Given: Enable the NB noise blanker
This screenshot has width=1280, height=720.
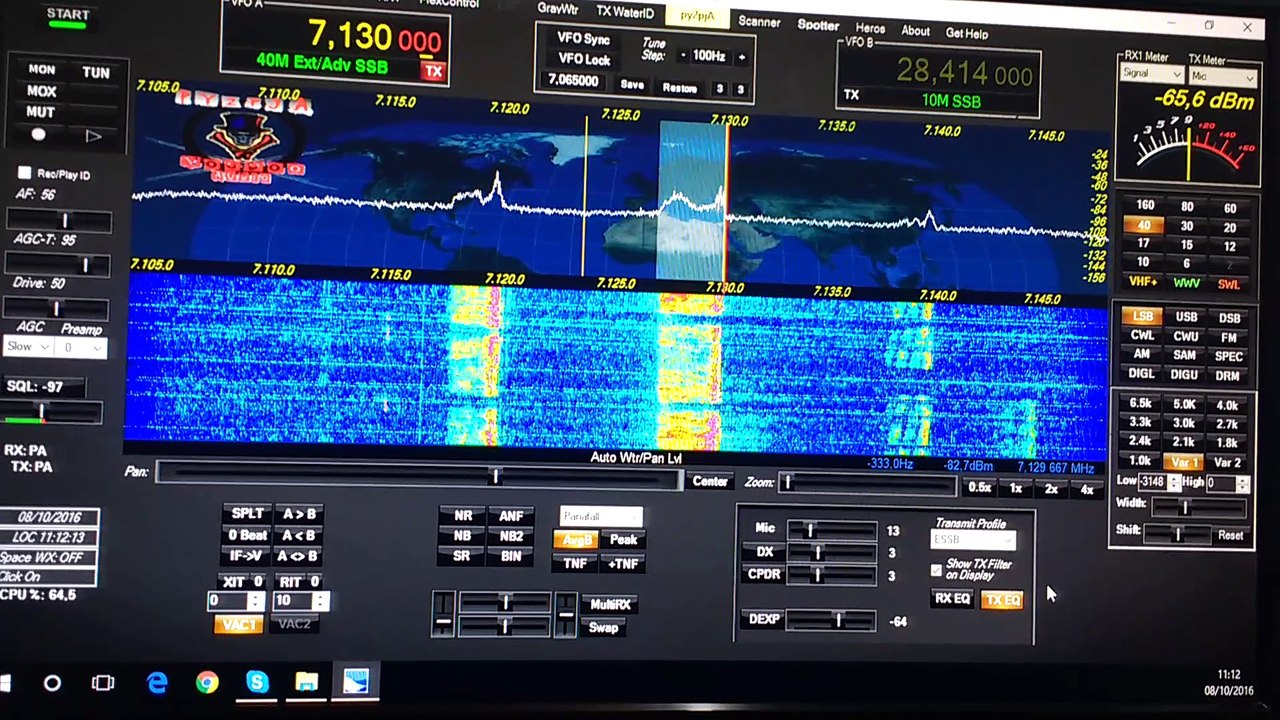Looking at the screenshot, I should 462,536.
